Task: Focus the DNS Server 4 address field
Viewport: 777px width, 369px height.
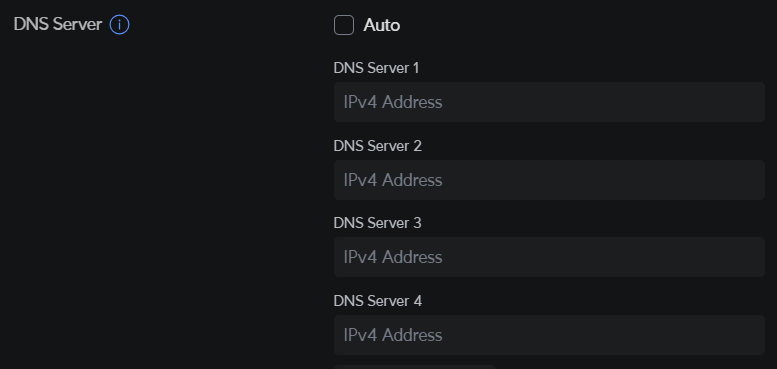Action: (x=549, y=335)
